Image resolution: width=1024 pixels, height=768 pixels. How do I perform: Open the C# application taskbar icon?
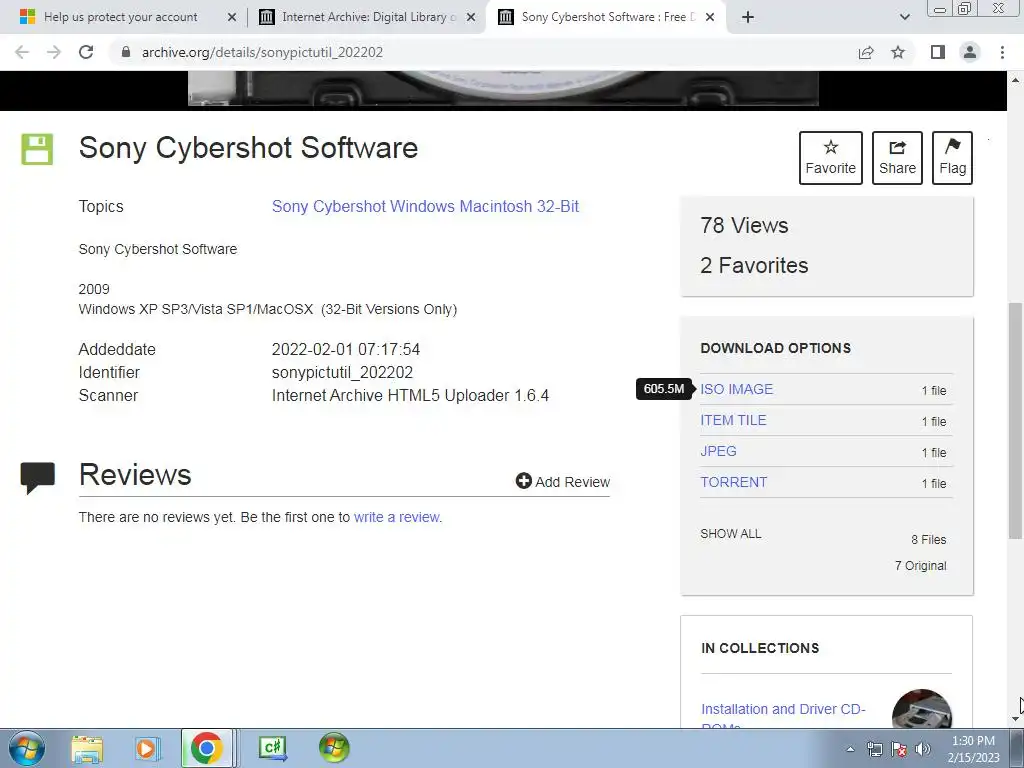pos(273,748)
